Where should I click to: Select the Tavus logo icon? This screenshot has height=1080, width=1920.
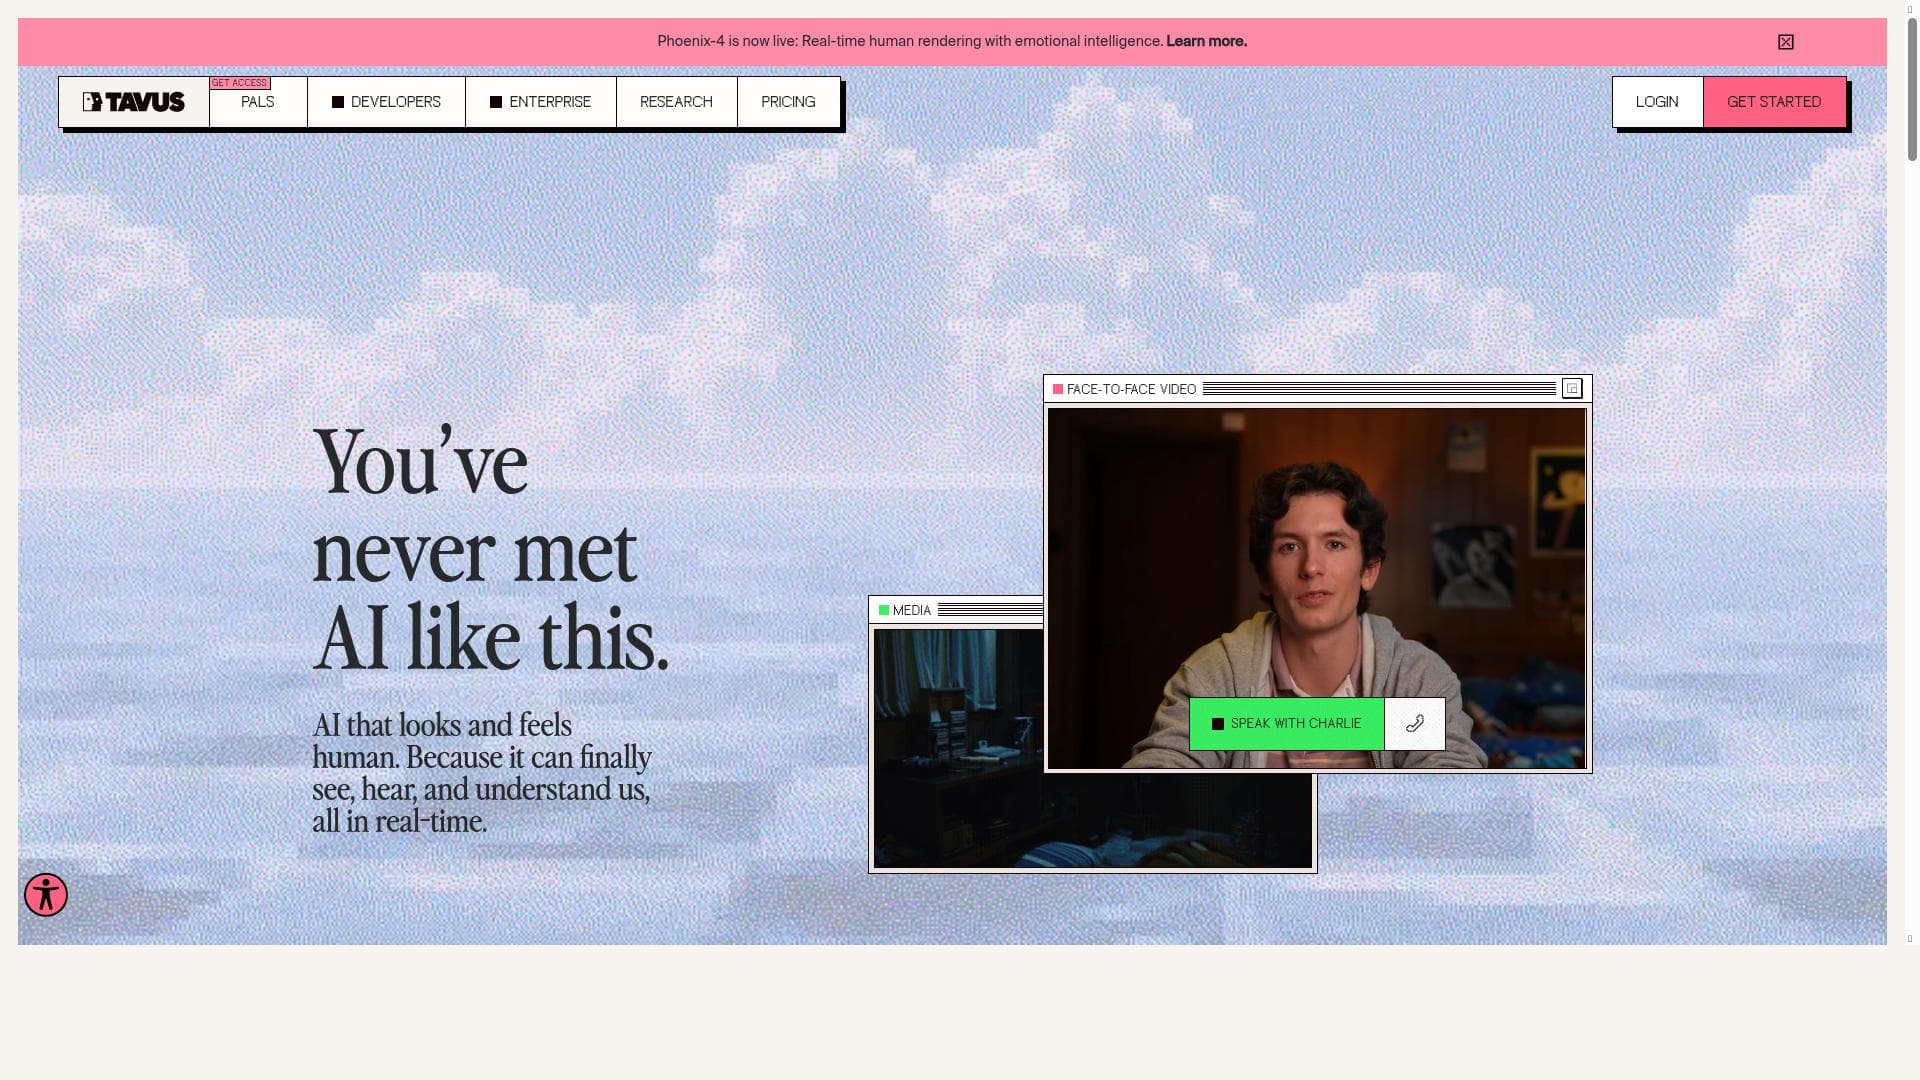click(92, 101)
